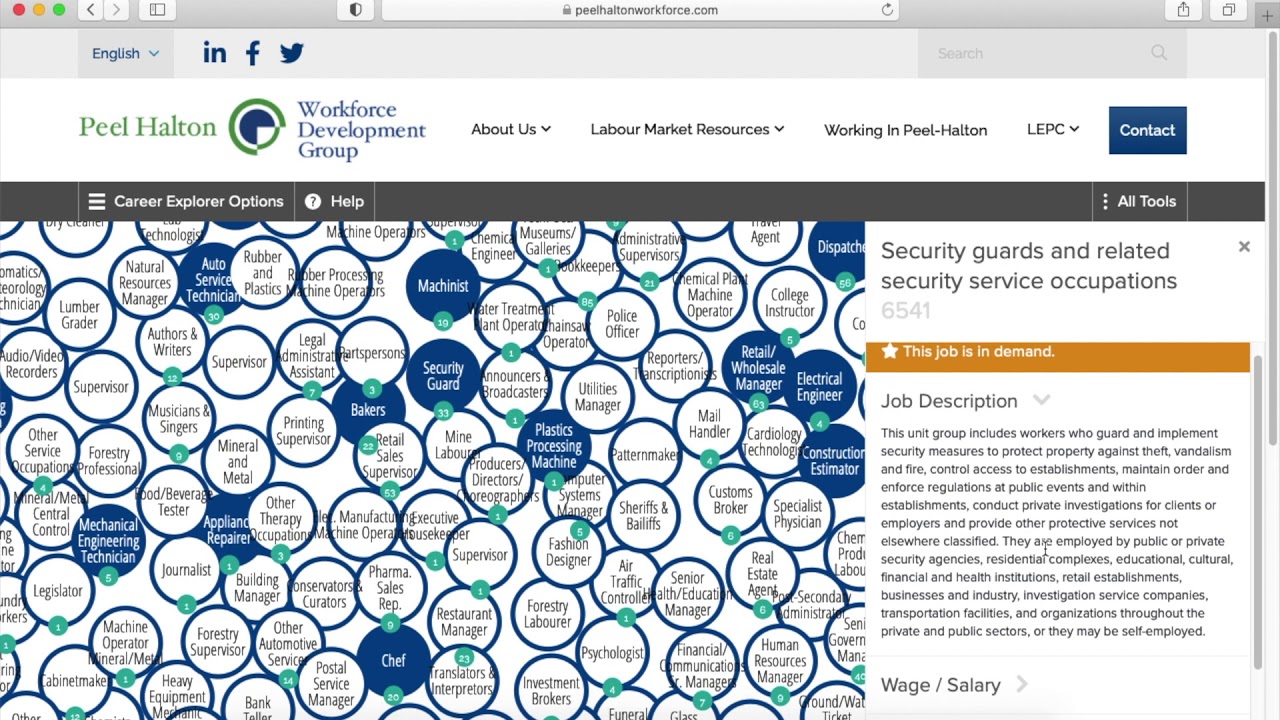Select the Natural Resources Manager bubble
The image size is (1280, 720).
(145, 283)
